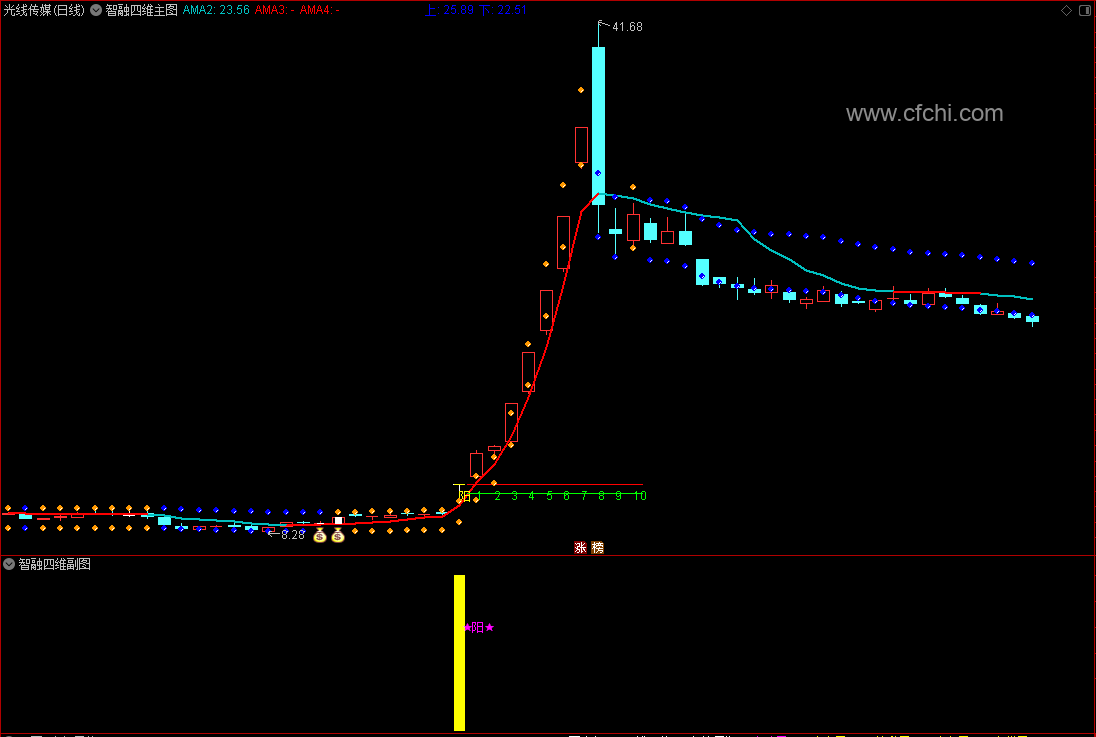Click the AMA2: 23.56 value
The height and width of the screenshot is (737, 1096).
[x=216, y=10]
